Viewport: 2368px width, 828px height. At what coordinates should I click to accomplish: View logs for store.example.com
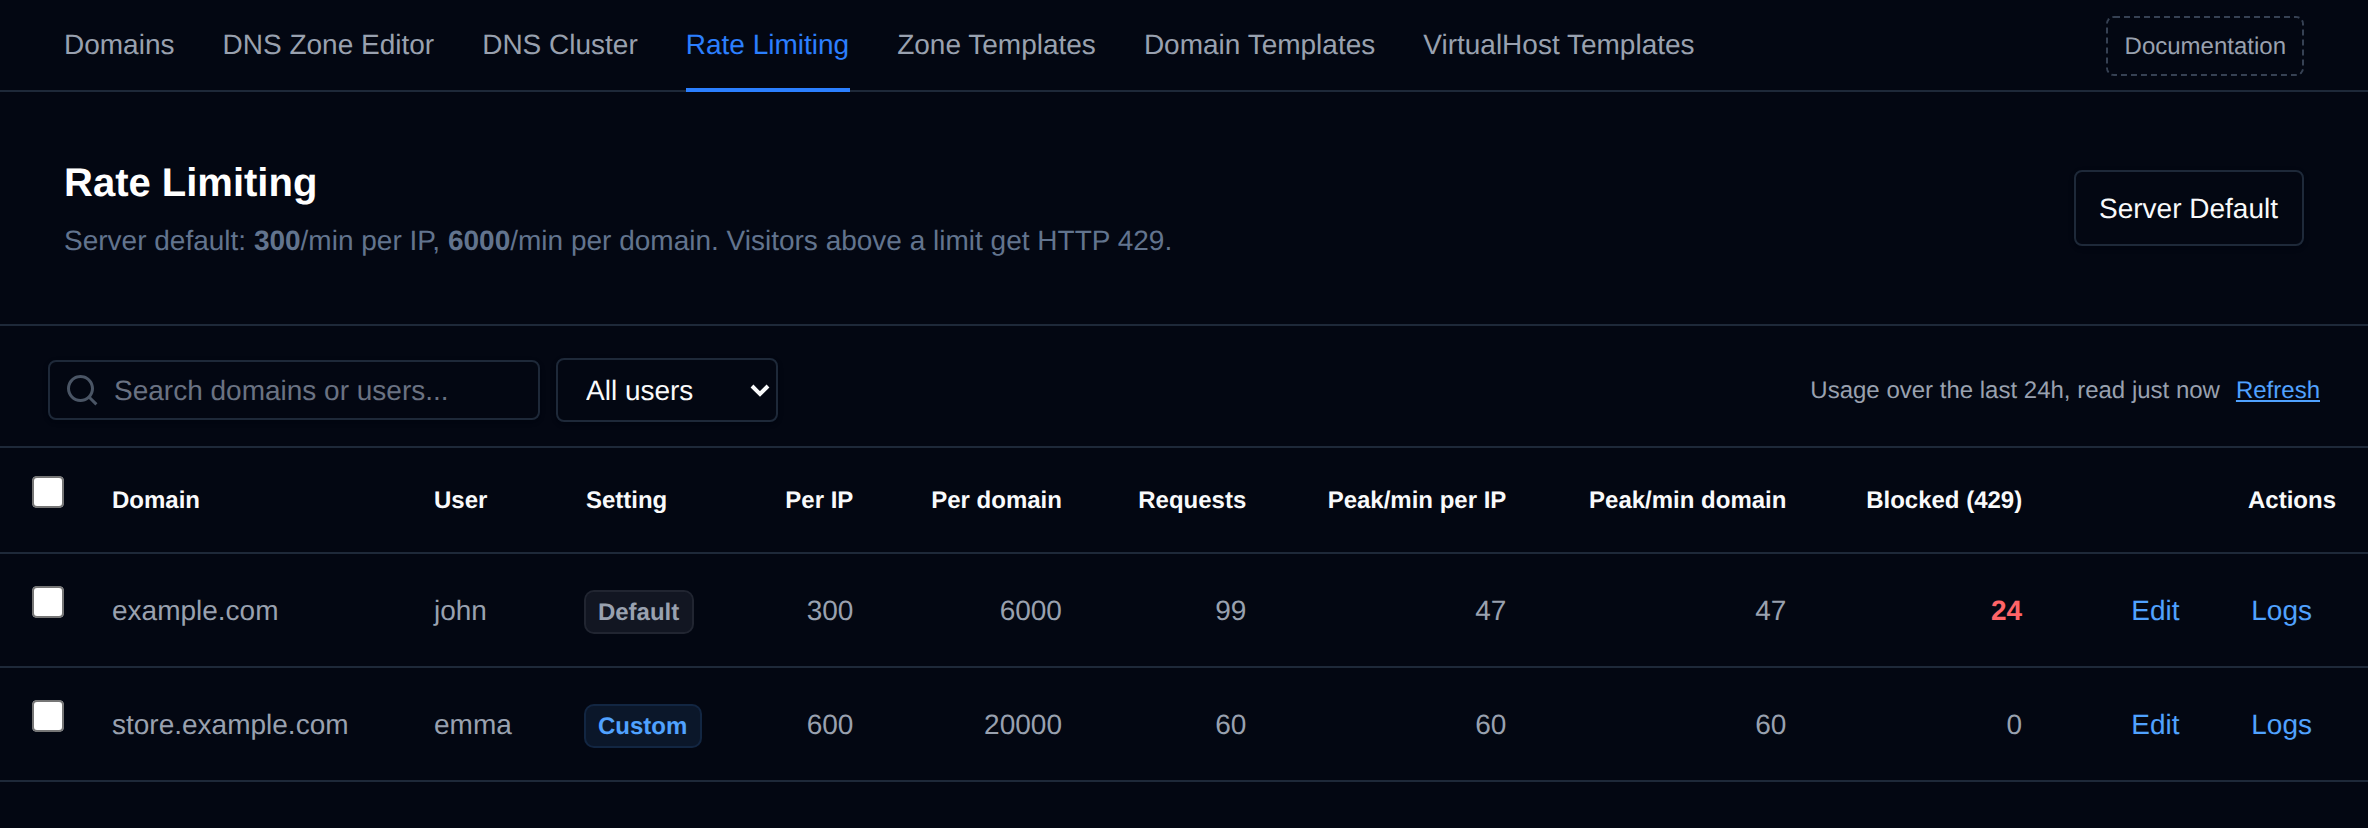2281,725
